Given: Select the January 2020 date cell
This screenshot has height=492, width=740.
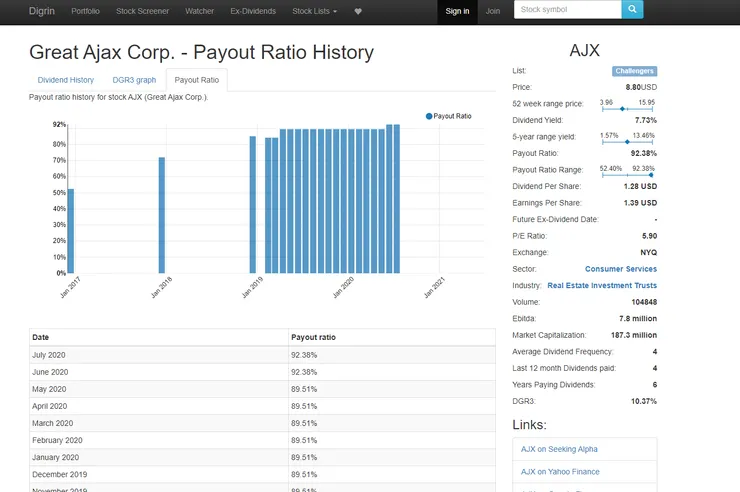Looking at the screenshot, I should tap(159, 457).
